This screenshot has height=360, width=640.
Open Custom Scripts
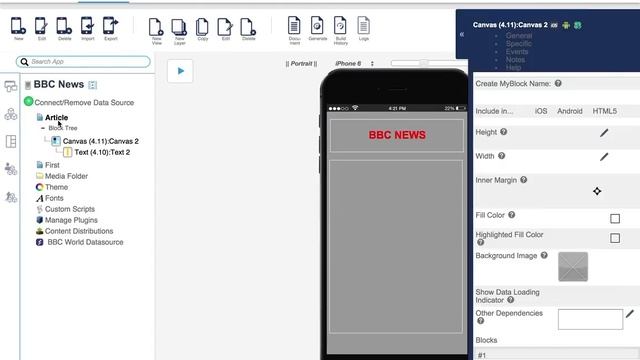pyautogui.click(x=70, y=209)
